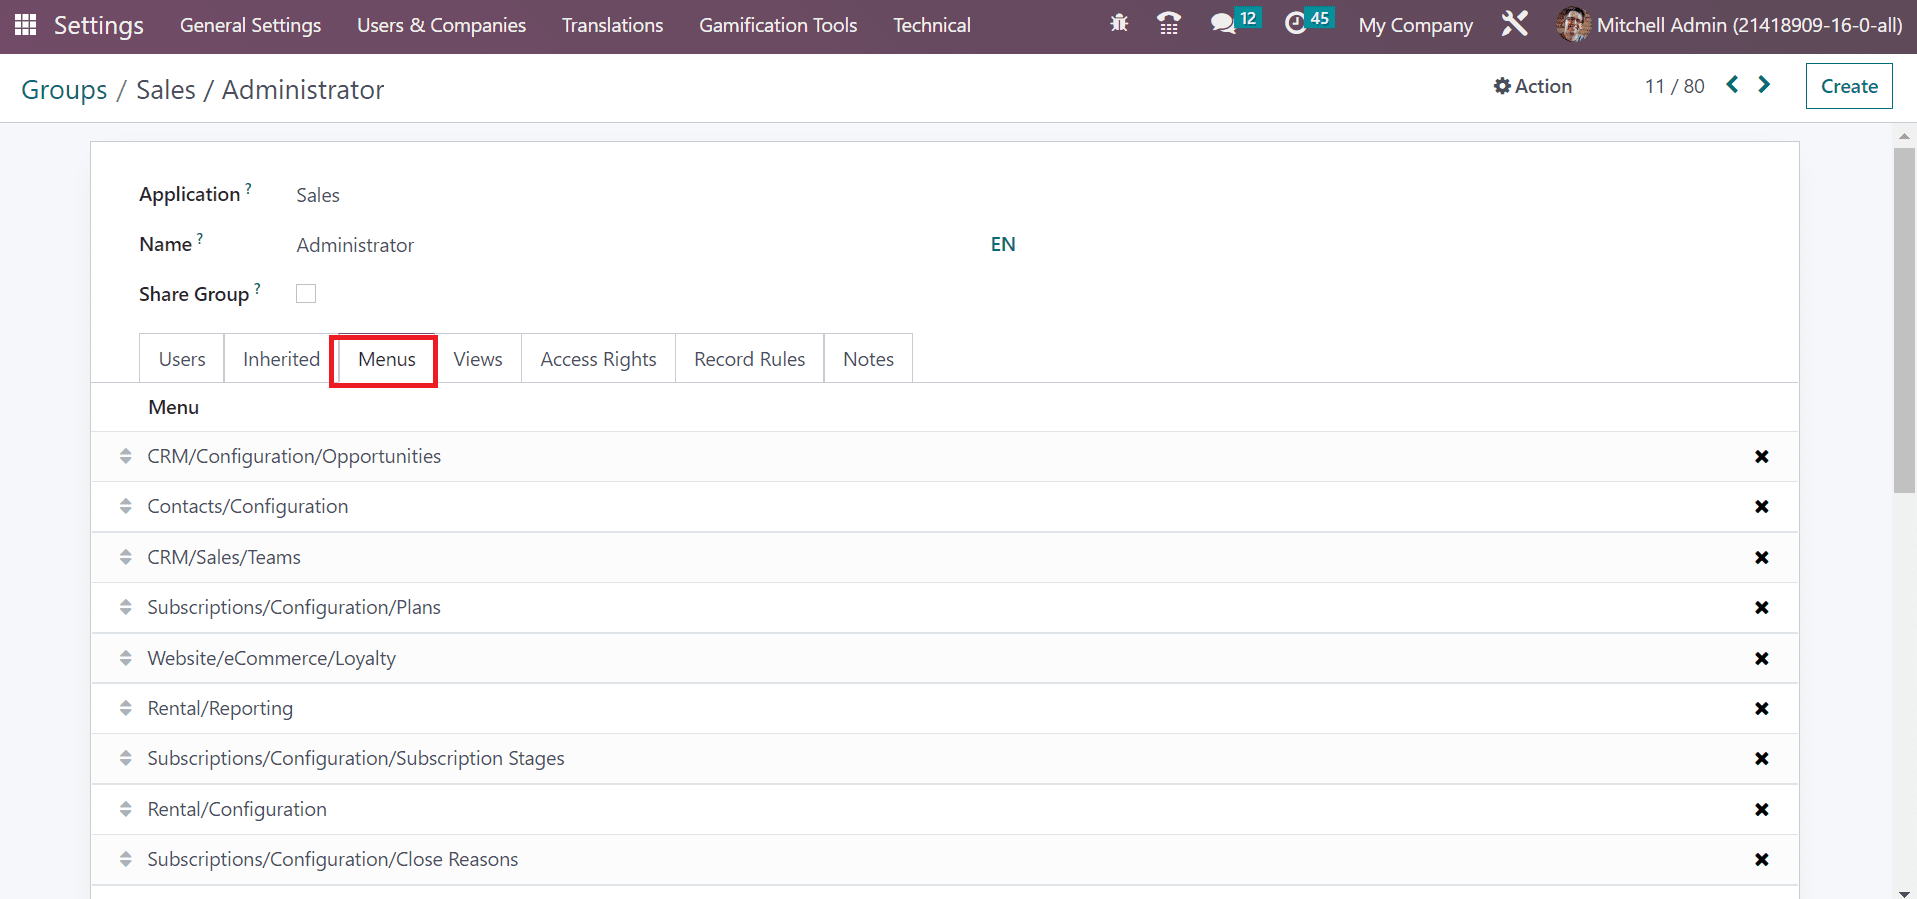Open My Company switcher

pos(1415,25)
